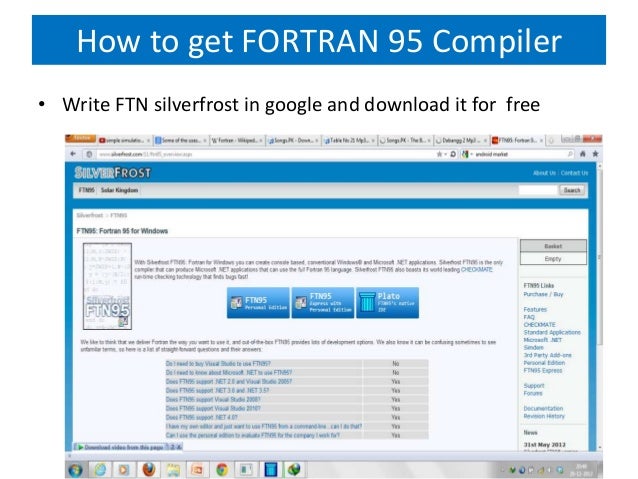Open the green globe taskbar icon

(x=294, y=470)
